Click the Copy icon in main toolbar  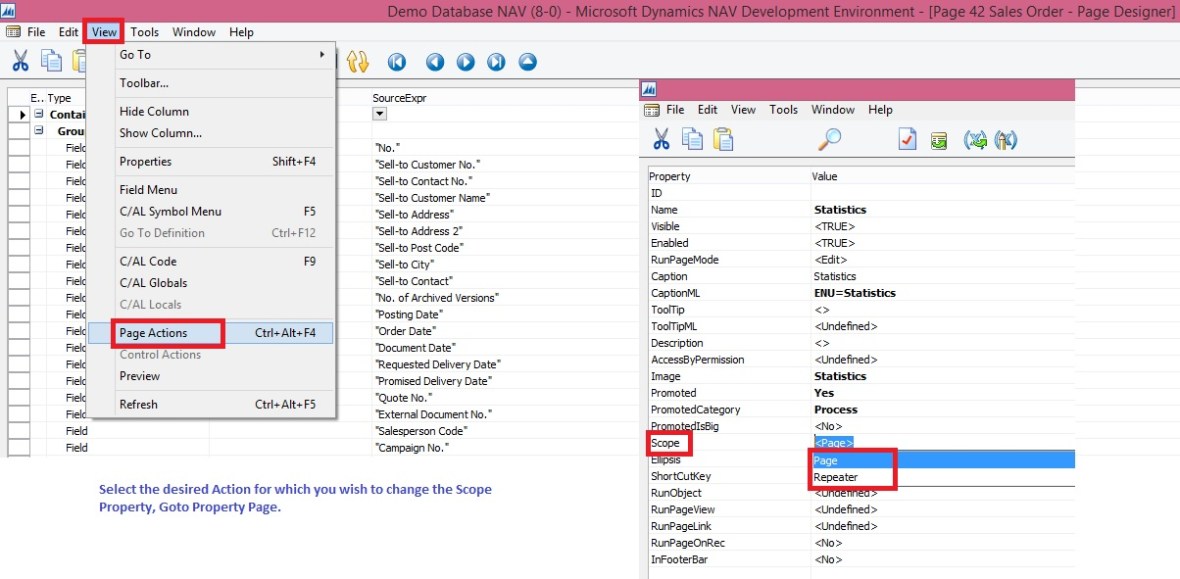[51, 62]
